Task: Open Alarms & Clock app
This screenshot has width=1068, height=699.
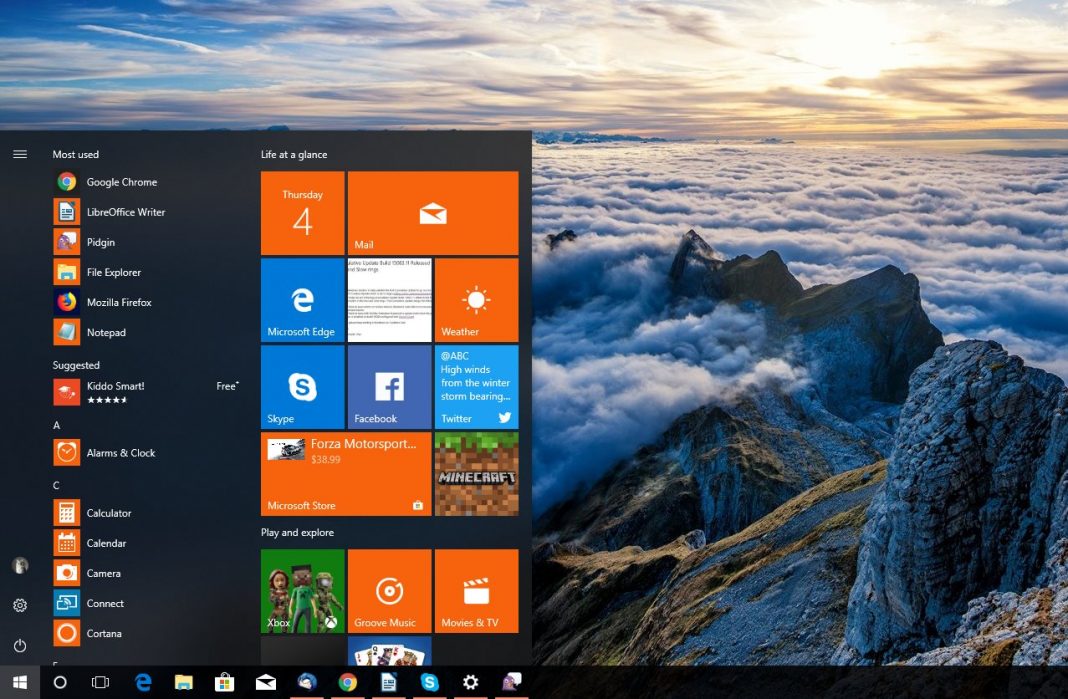Action: click(145, 452)
